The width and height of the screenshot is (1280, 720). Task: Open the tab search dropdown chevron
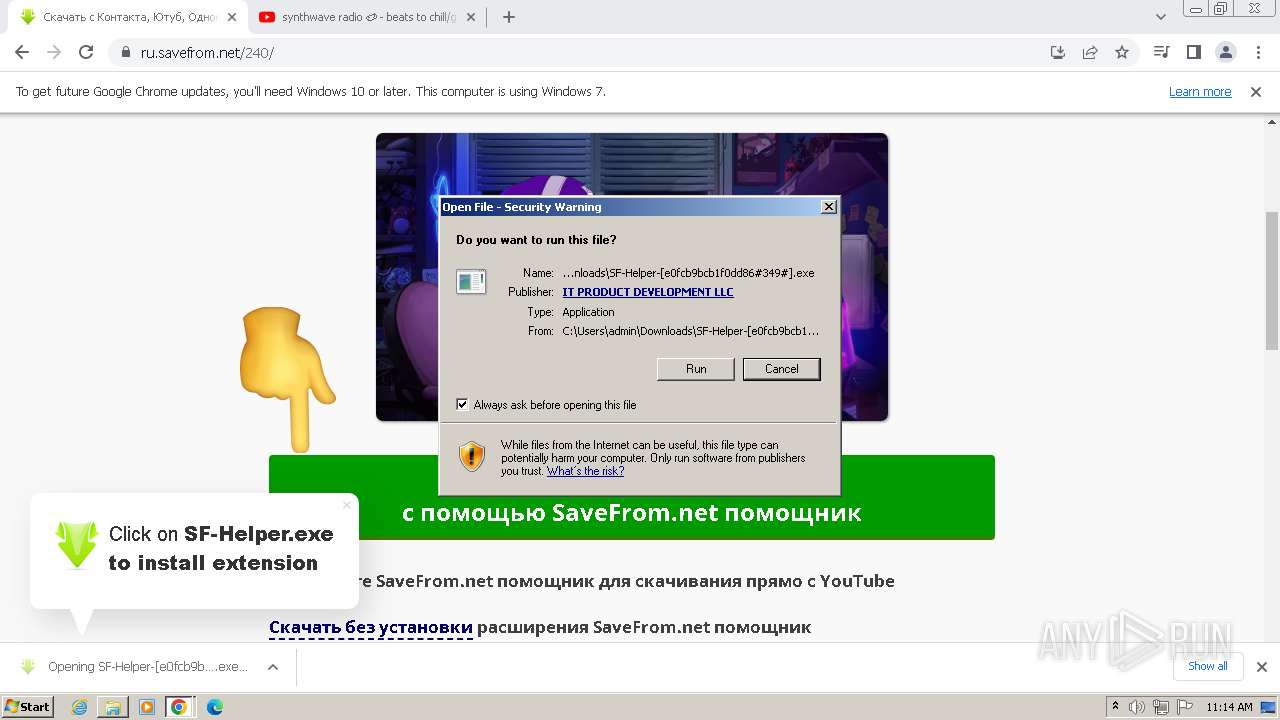[1161, 17]
